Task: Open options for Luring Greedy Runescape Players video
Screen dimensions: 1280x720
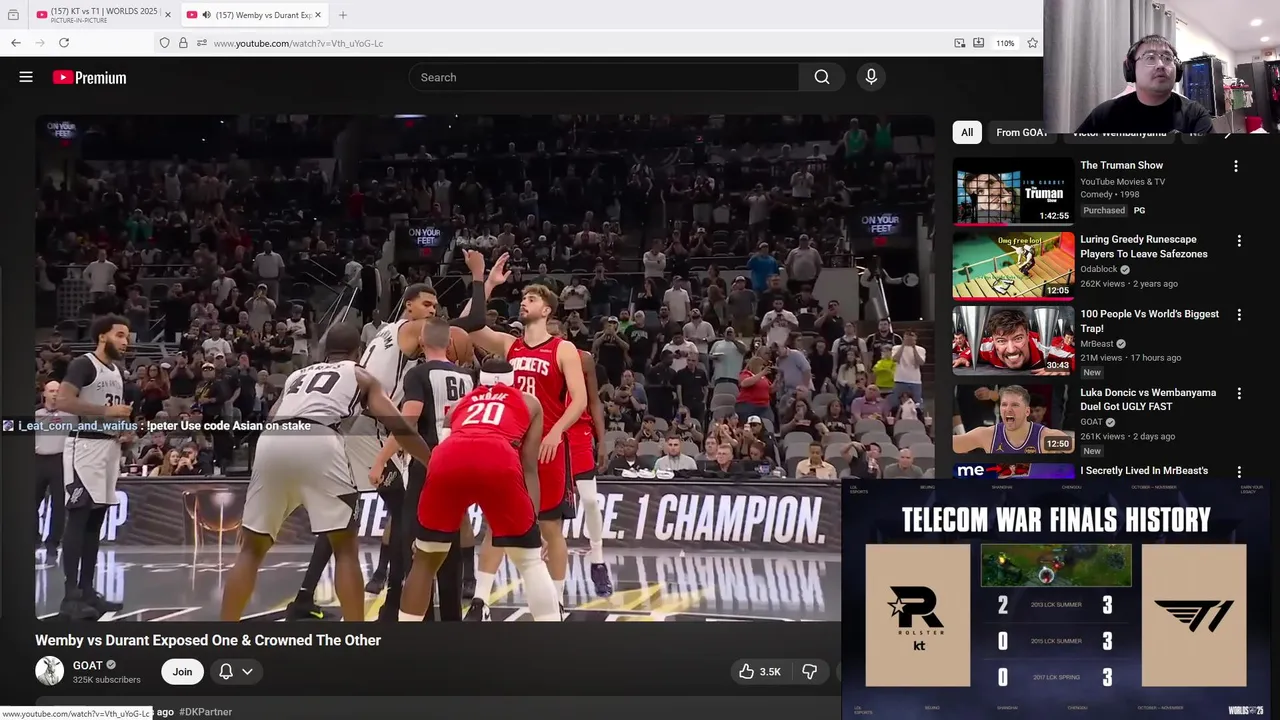Action: pos(1239,240)
